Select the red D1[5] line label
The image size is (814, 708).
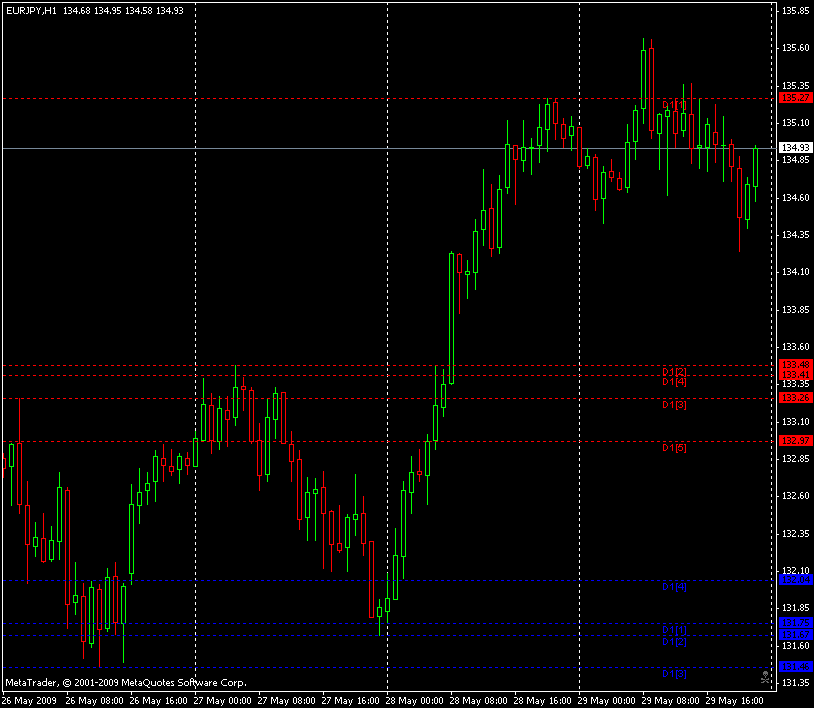pos(674,447)
